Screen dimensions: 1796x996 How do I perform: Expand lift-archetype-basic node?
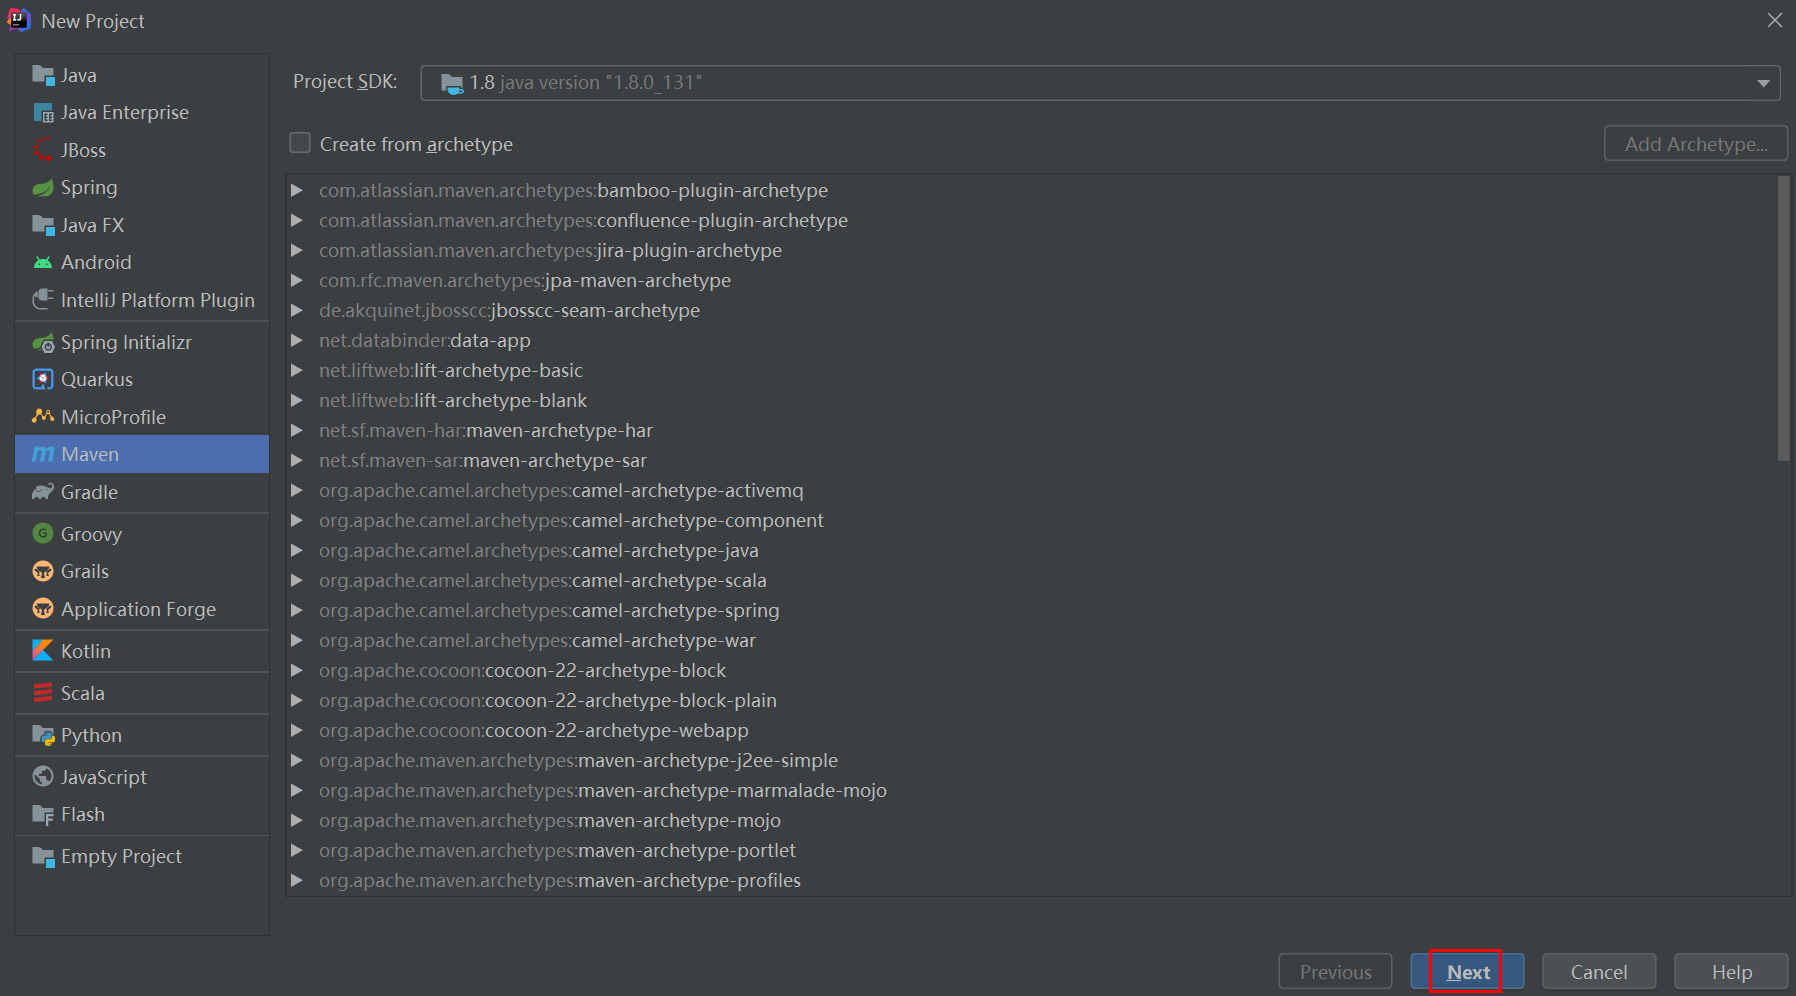pos(297,370)
